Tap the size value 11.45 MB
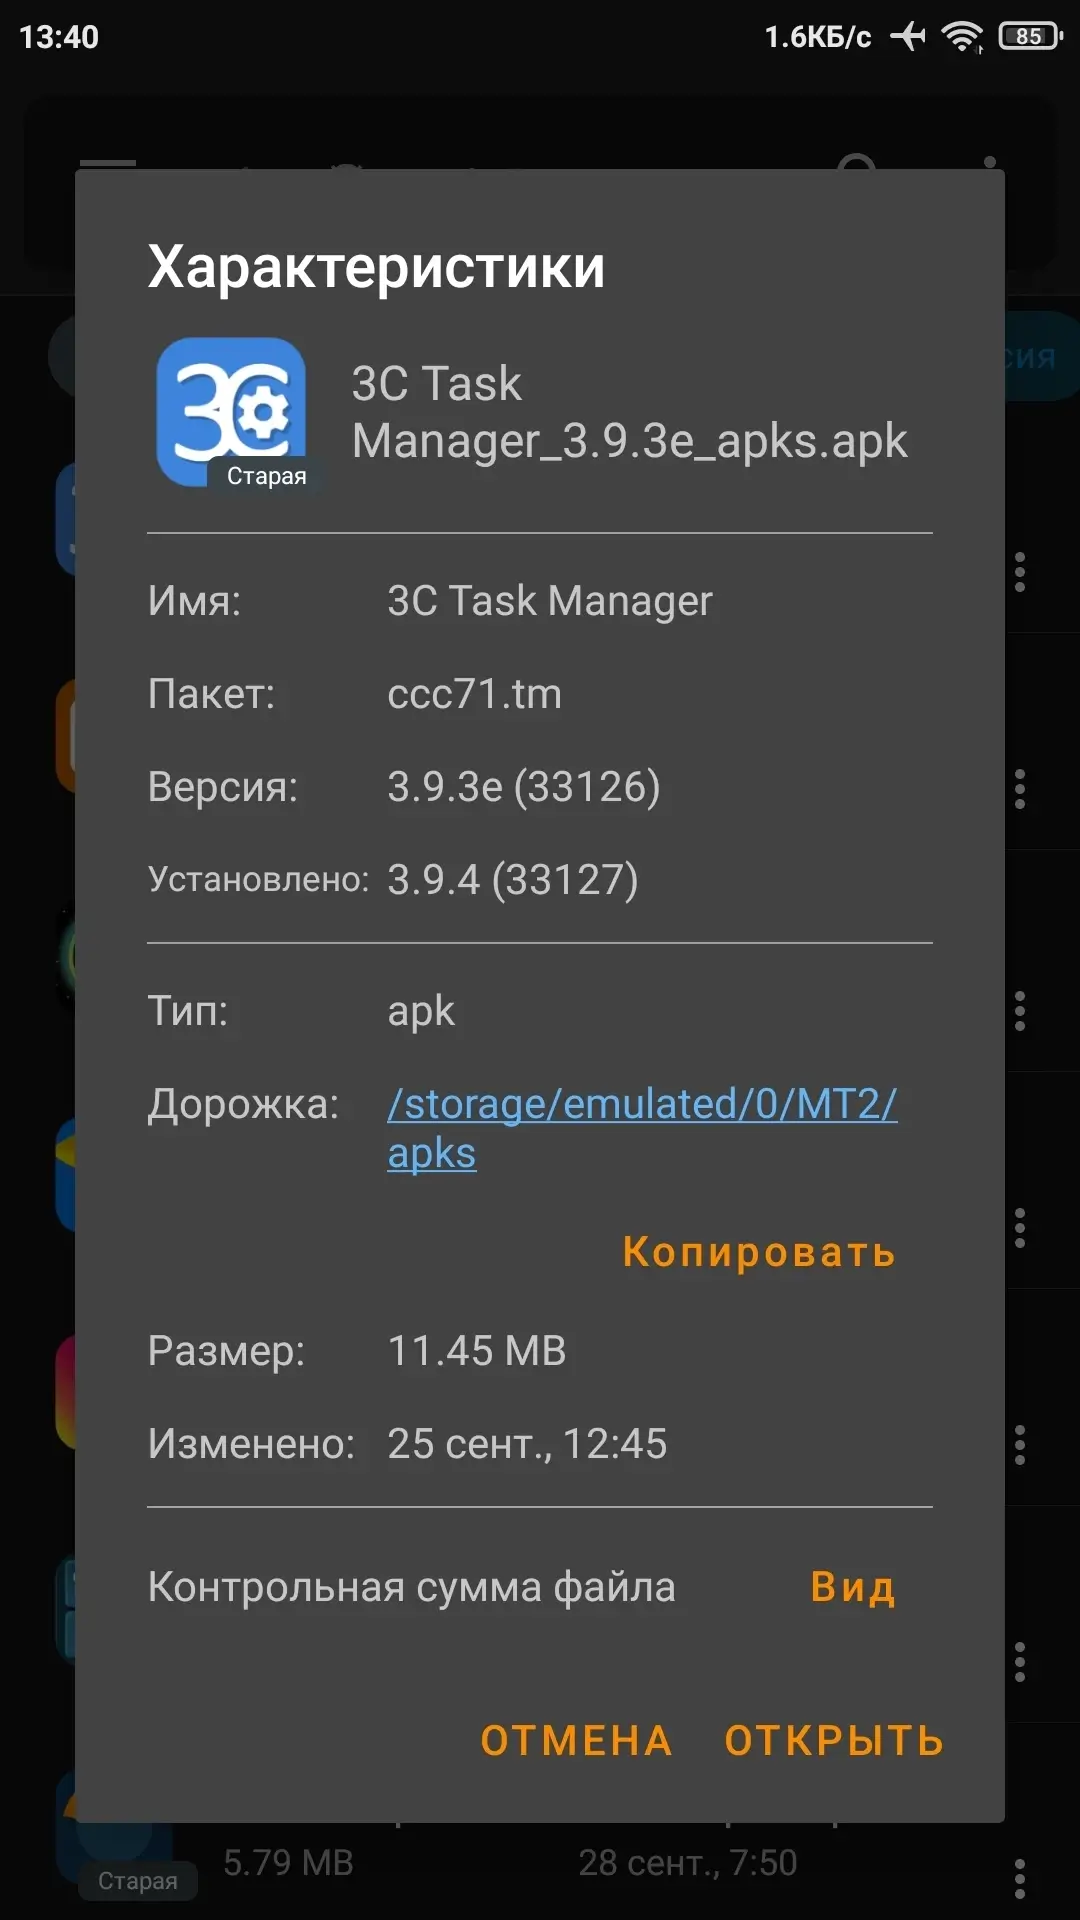Image resolution: width=1080 pixels, height=1920 pixels. (476, 1351)
